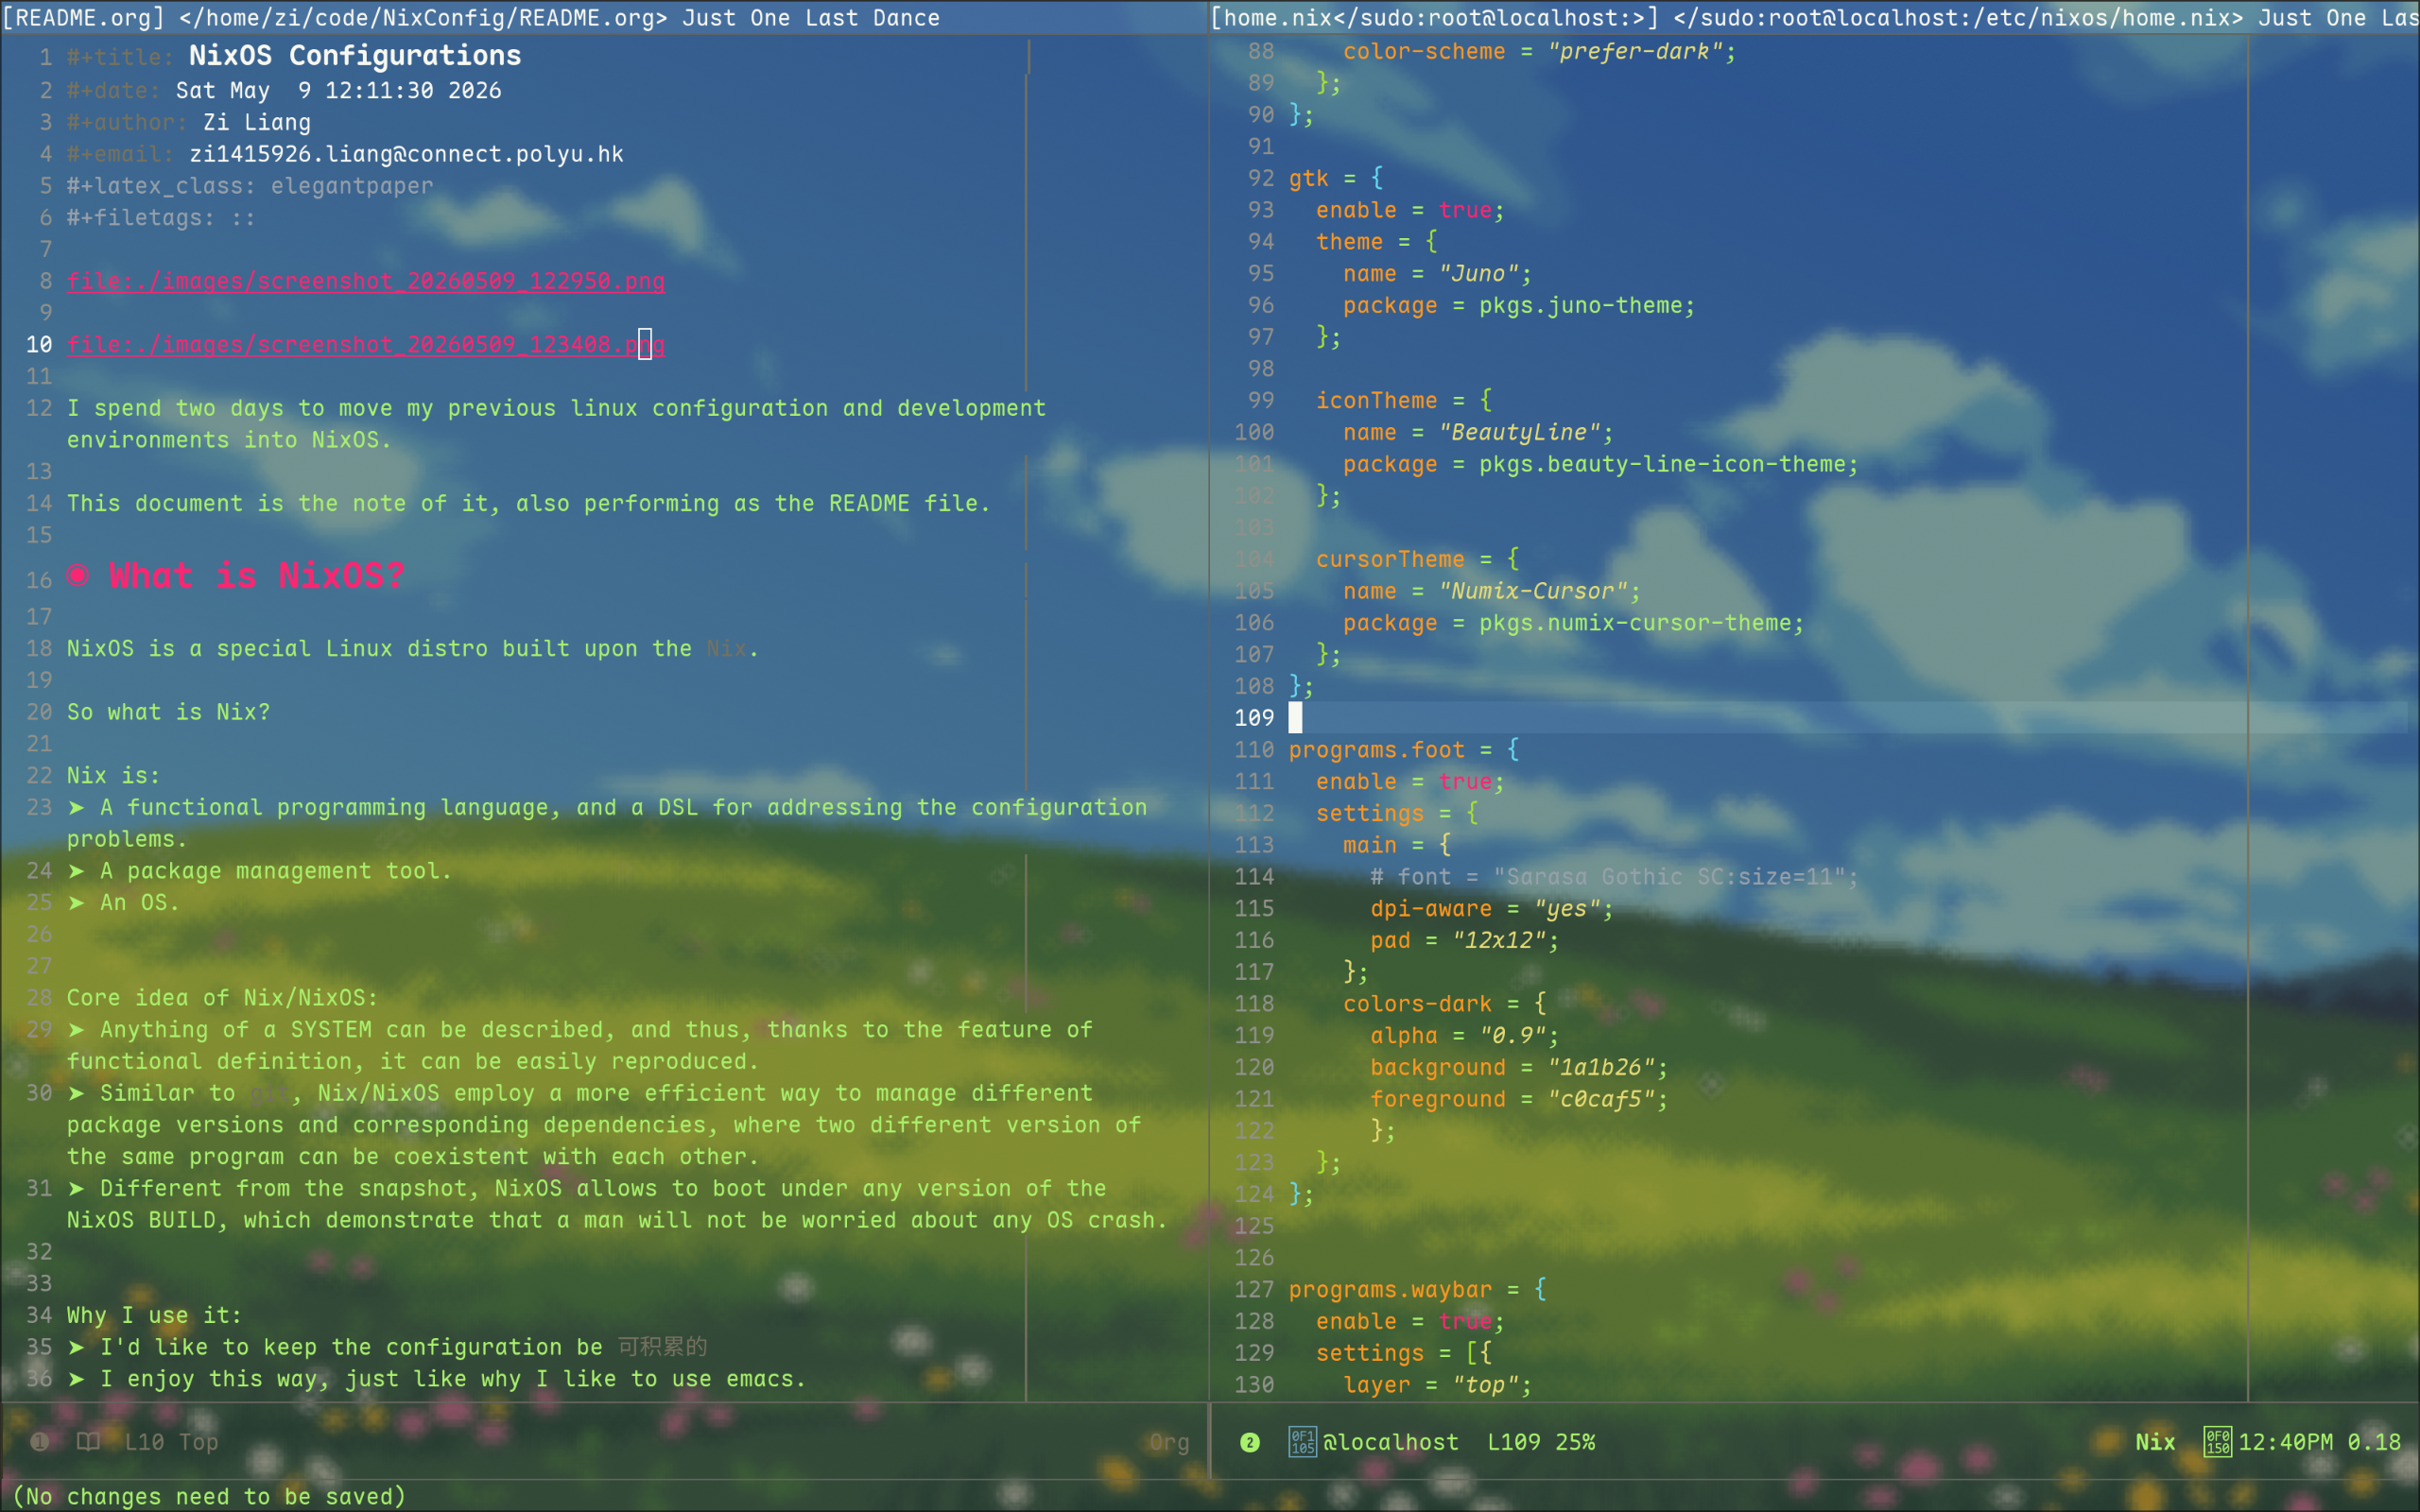Viewport: 2420px width, 1512px height.
Task: Click the window number 1 badge in README modeline
Action: 40,1442
